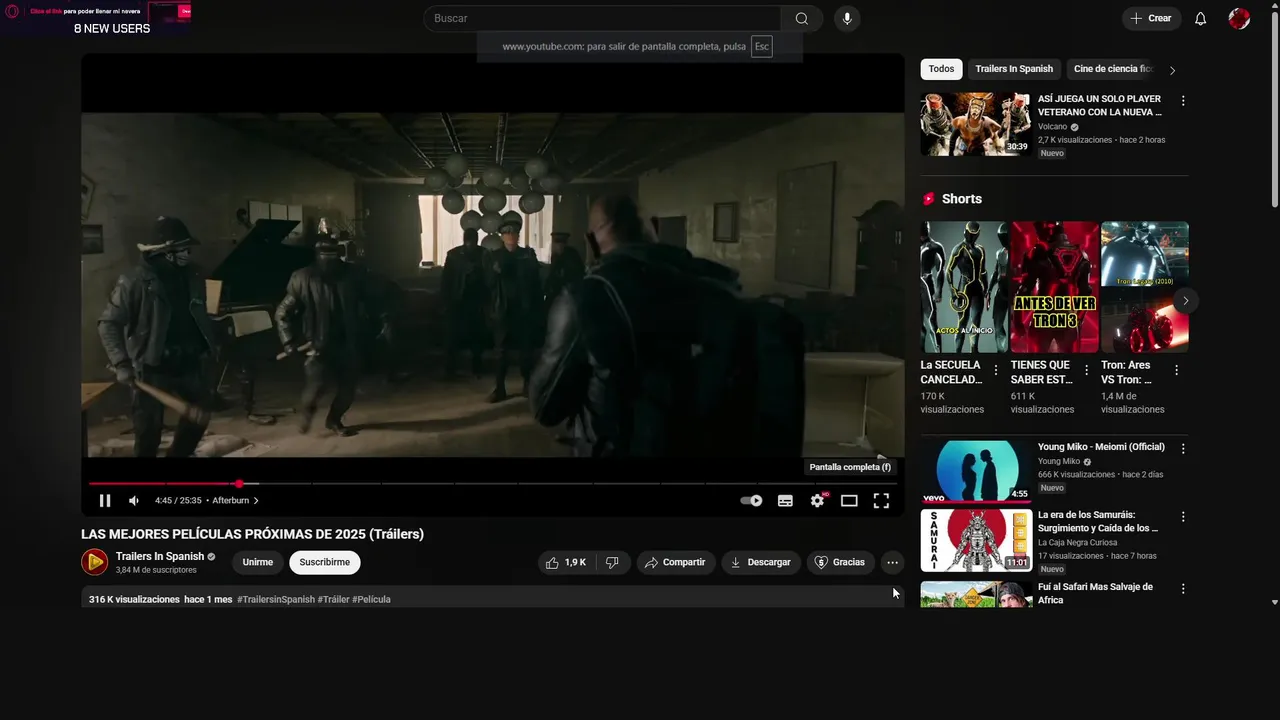Open the Trailers In Spanish channel avatar
This screenshot has width=1280, height=720.
click(94, 562)
